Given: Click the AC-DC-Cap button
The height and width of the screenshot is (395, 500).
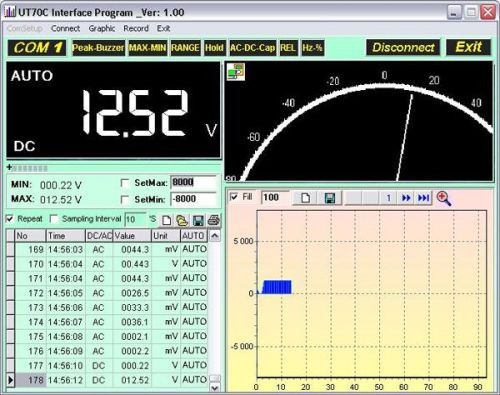Looking at the screenshot, I should pyautogui.click(x=252, y=48).
